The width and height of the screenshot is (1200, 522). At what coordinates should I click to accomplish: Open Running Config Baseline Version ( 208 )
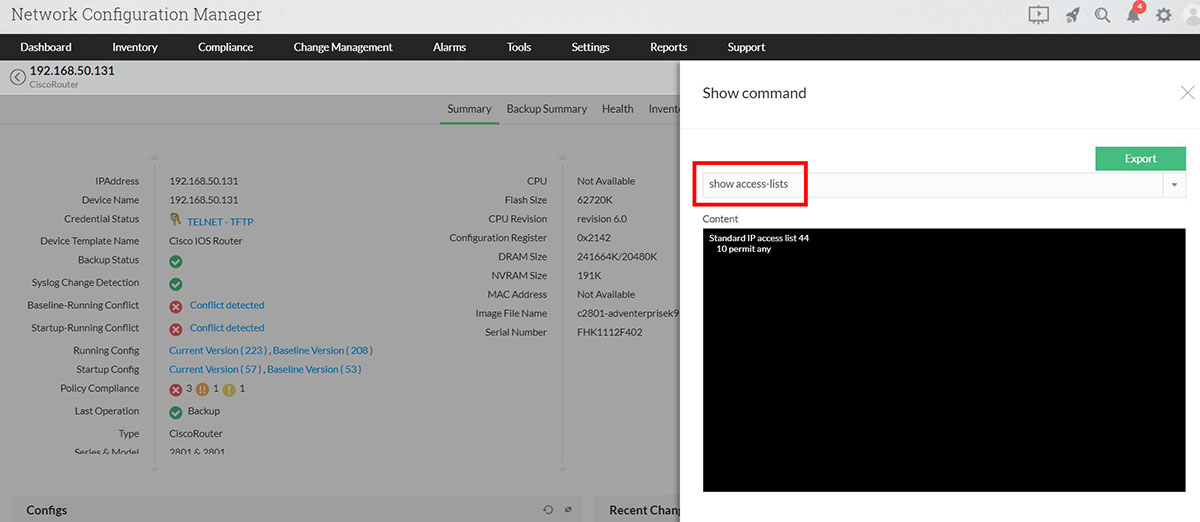click(323, 351)
